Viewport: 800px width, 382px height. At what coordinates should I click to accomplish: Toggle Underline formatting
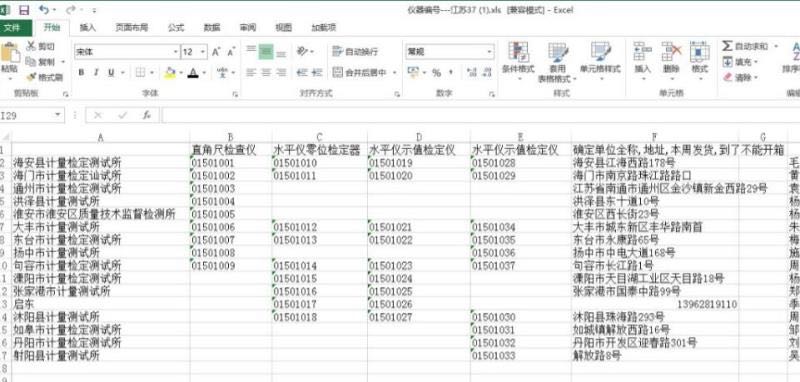[110, 73]
